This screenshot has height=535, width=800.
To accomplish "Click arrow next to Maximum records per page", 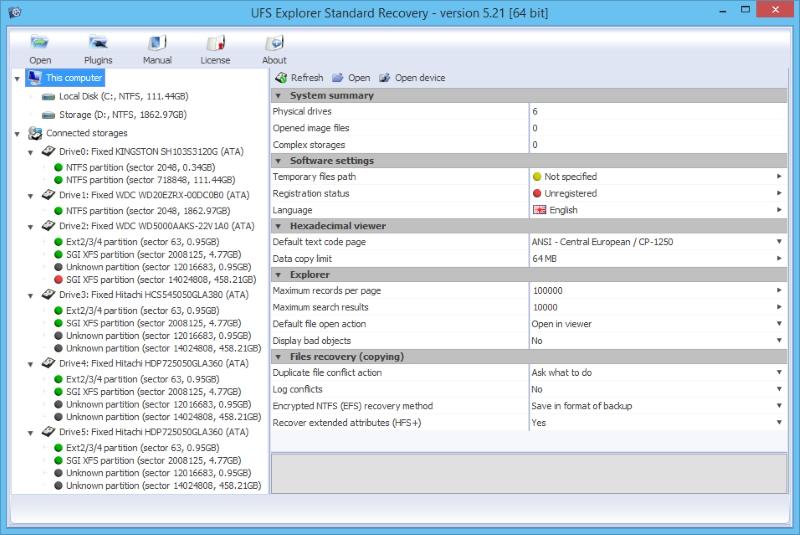I will (779, 290).
